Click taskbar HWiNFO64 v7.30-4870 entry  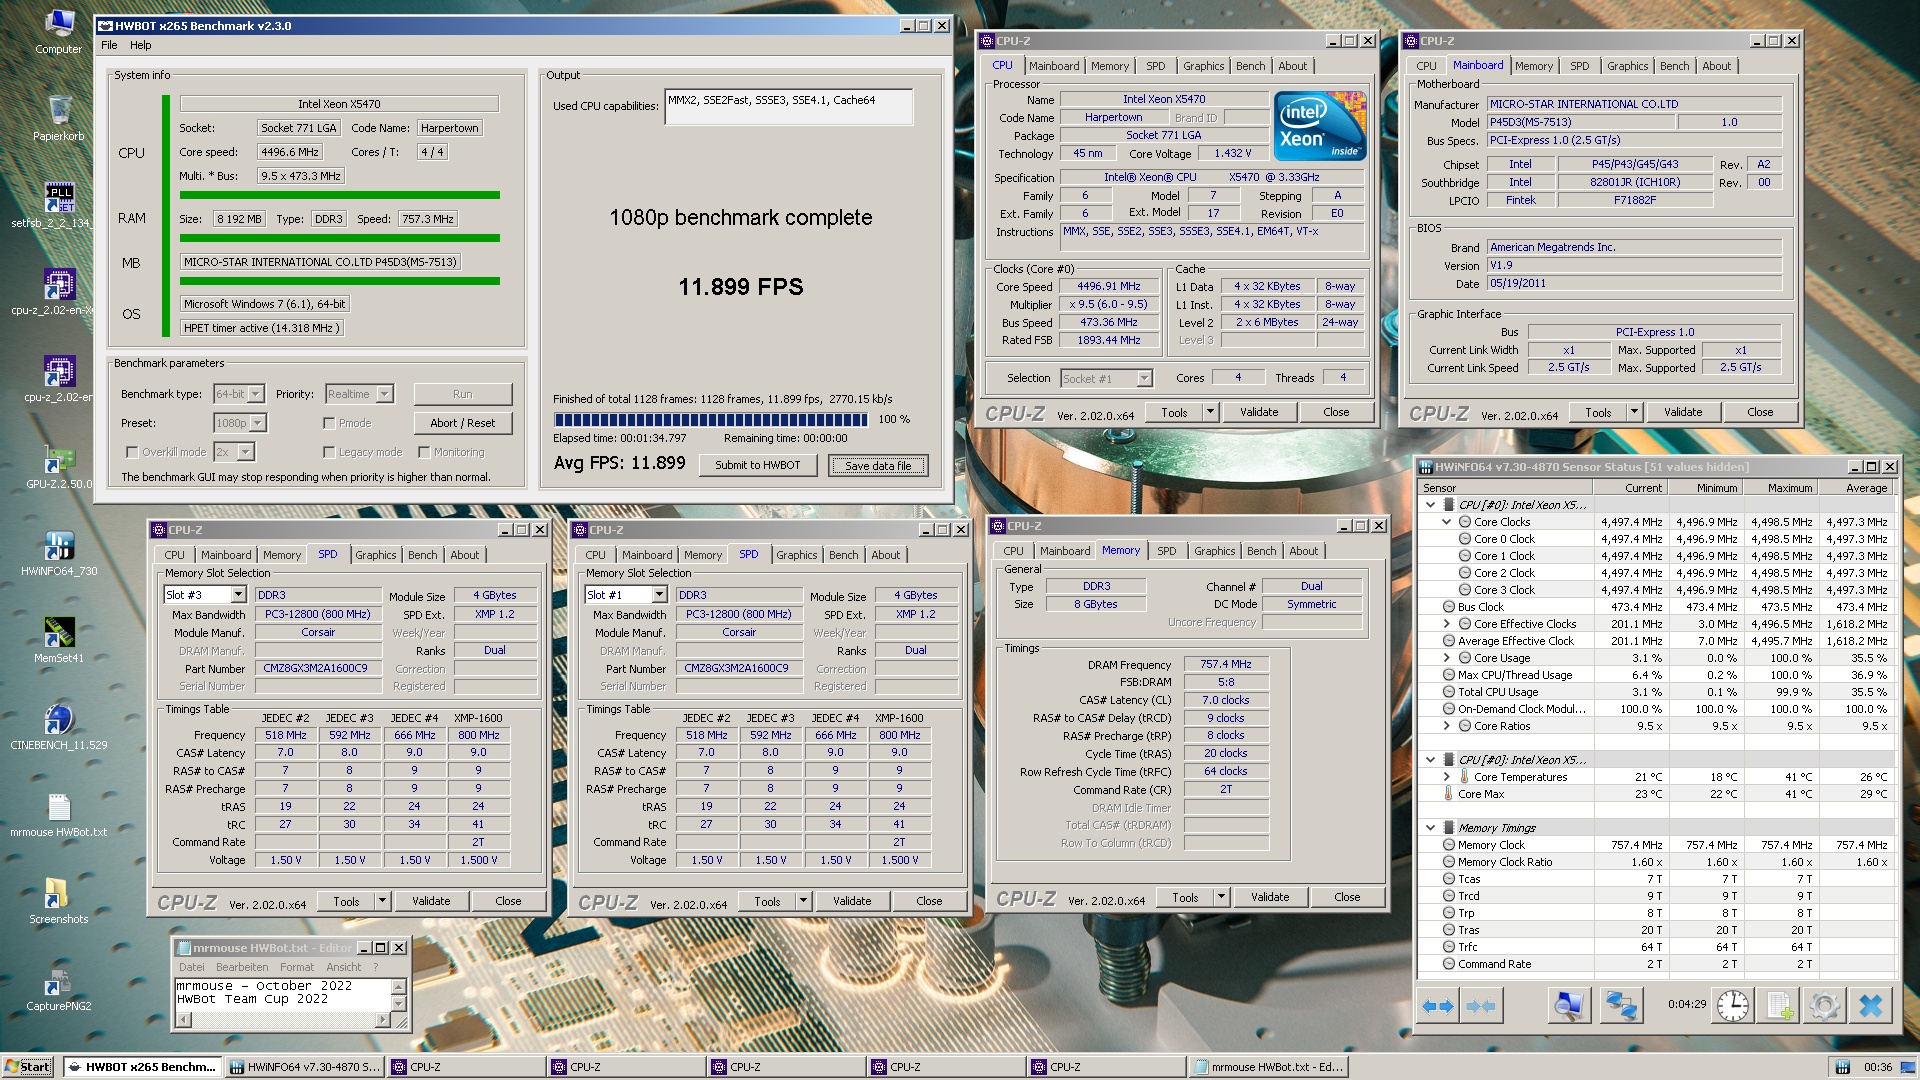tap(304, 1067)
